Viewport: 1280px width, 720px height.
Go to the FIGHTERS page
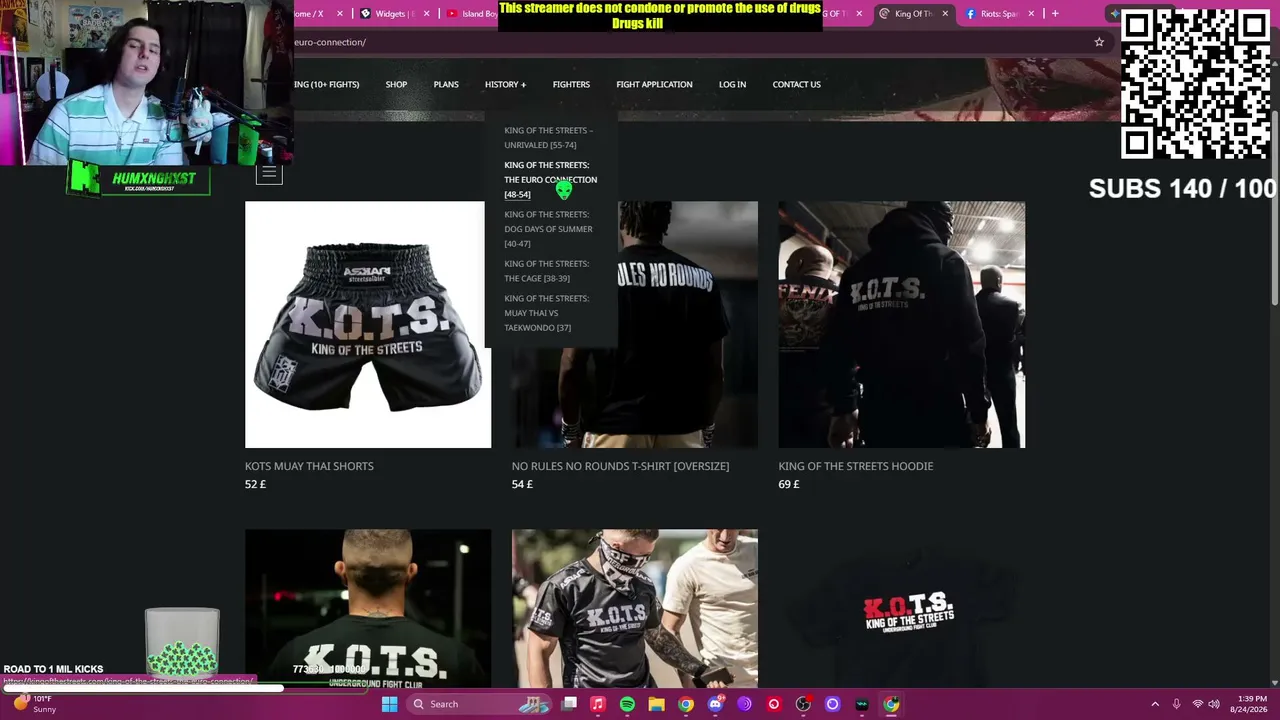tap(571, 84)
